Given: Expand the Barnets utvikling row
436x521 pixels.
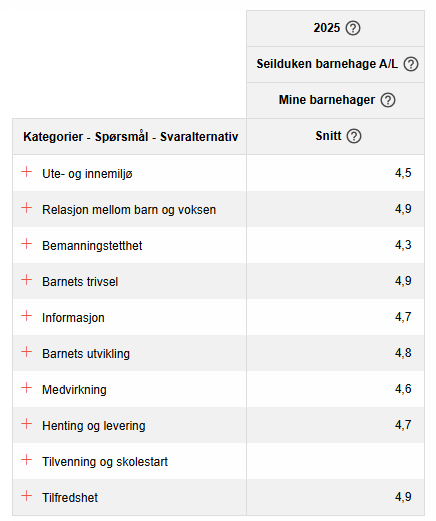Looking at the screenshot, I should (x=26, y=352).
